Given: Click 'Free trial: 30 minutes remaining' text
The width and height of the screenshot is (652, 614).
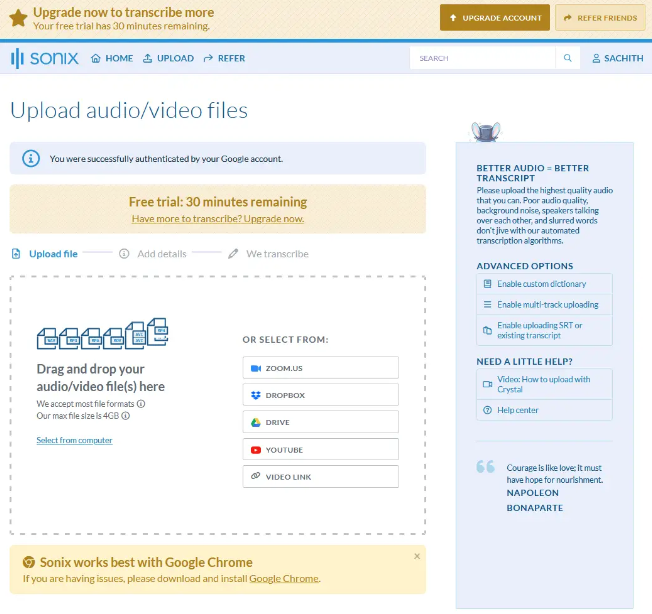Looking at the screenshot, I should point(218,202).
